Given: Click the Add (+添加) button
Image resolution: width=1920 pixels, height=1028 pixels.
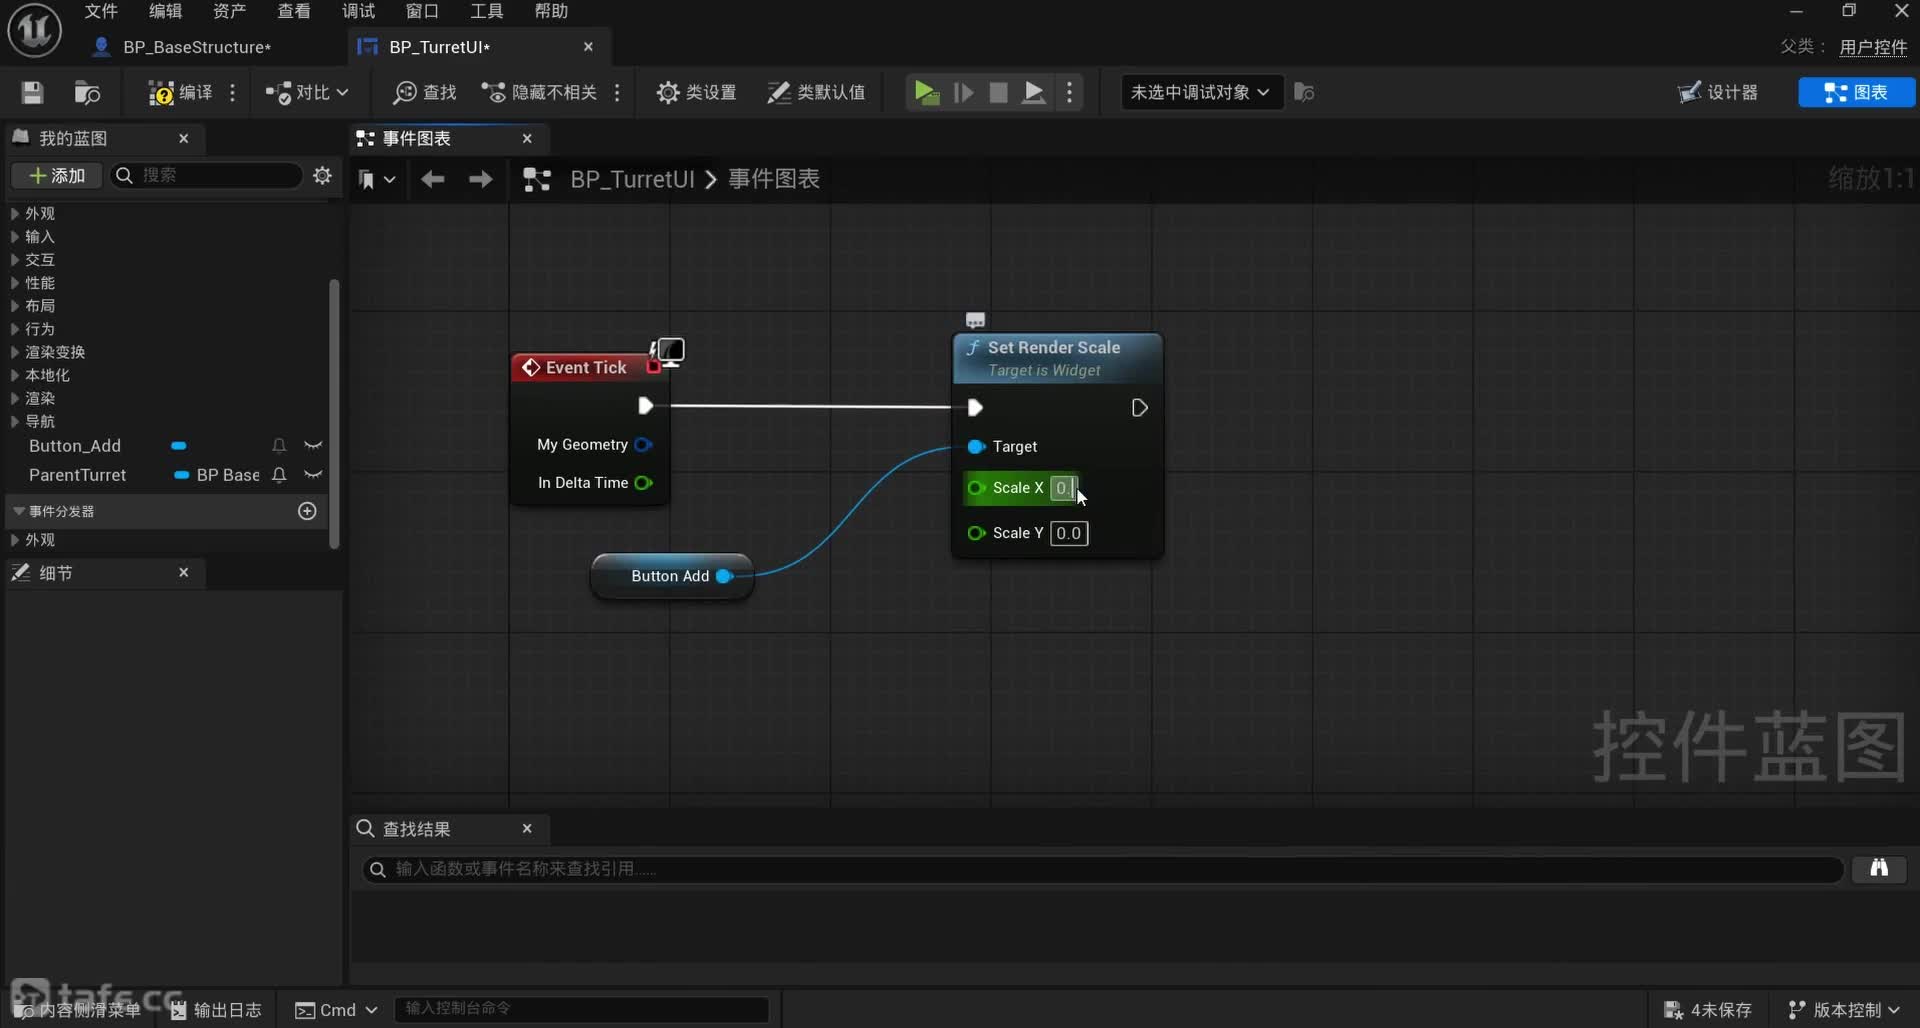Looking at the screenshot, I should click(x=57, y=176).
